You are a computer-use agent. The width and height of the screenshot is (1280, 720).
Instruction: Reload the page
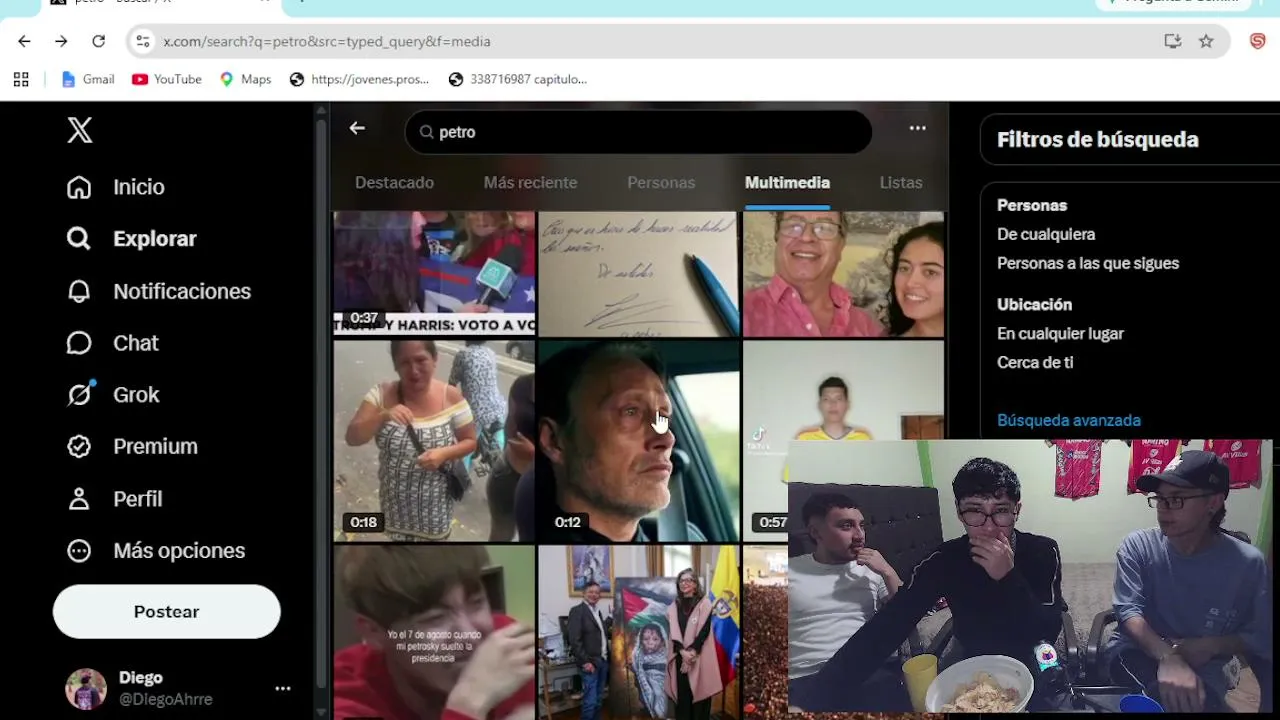[98, 41]
